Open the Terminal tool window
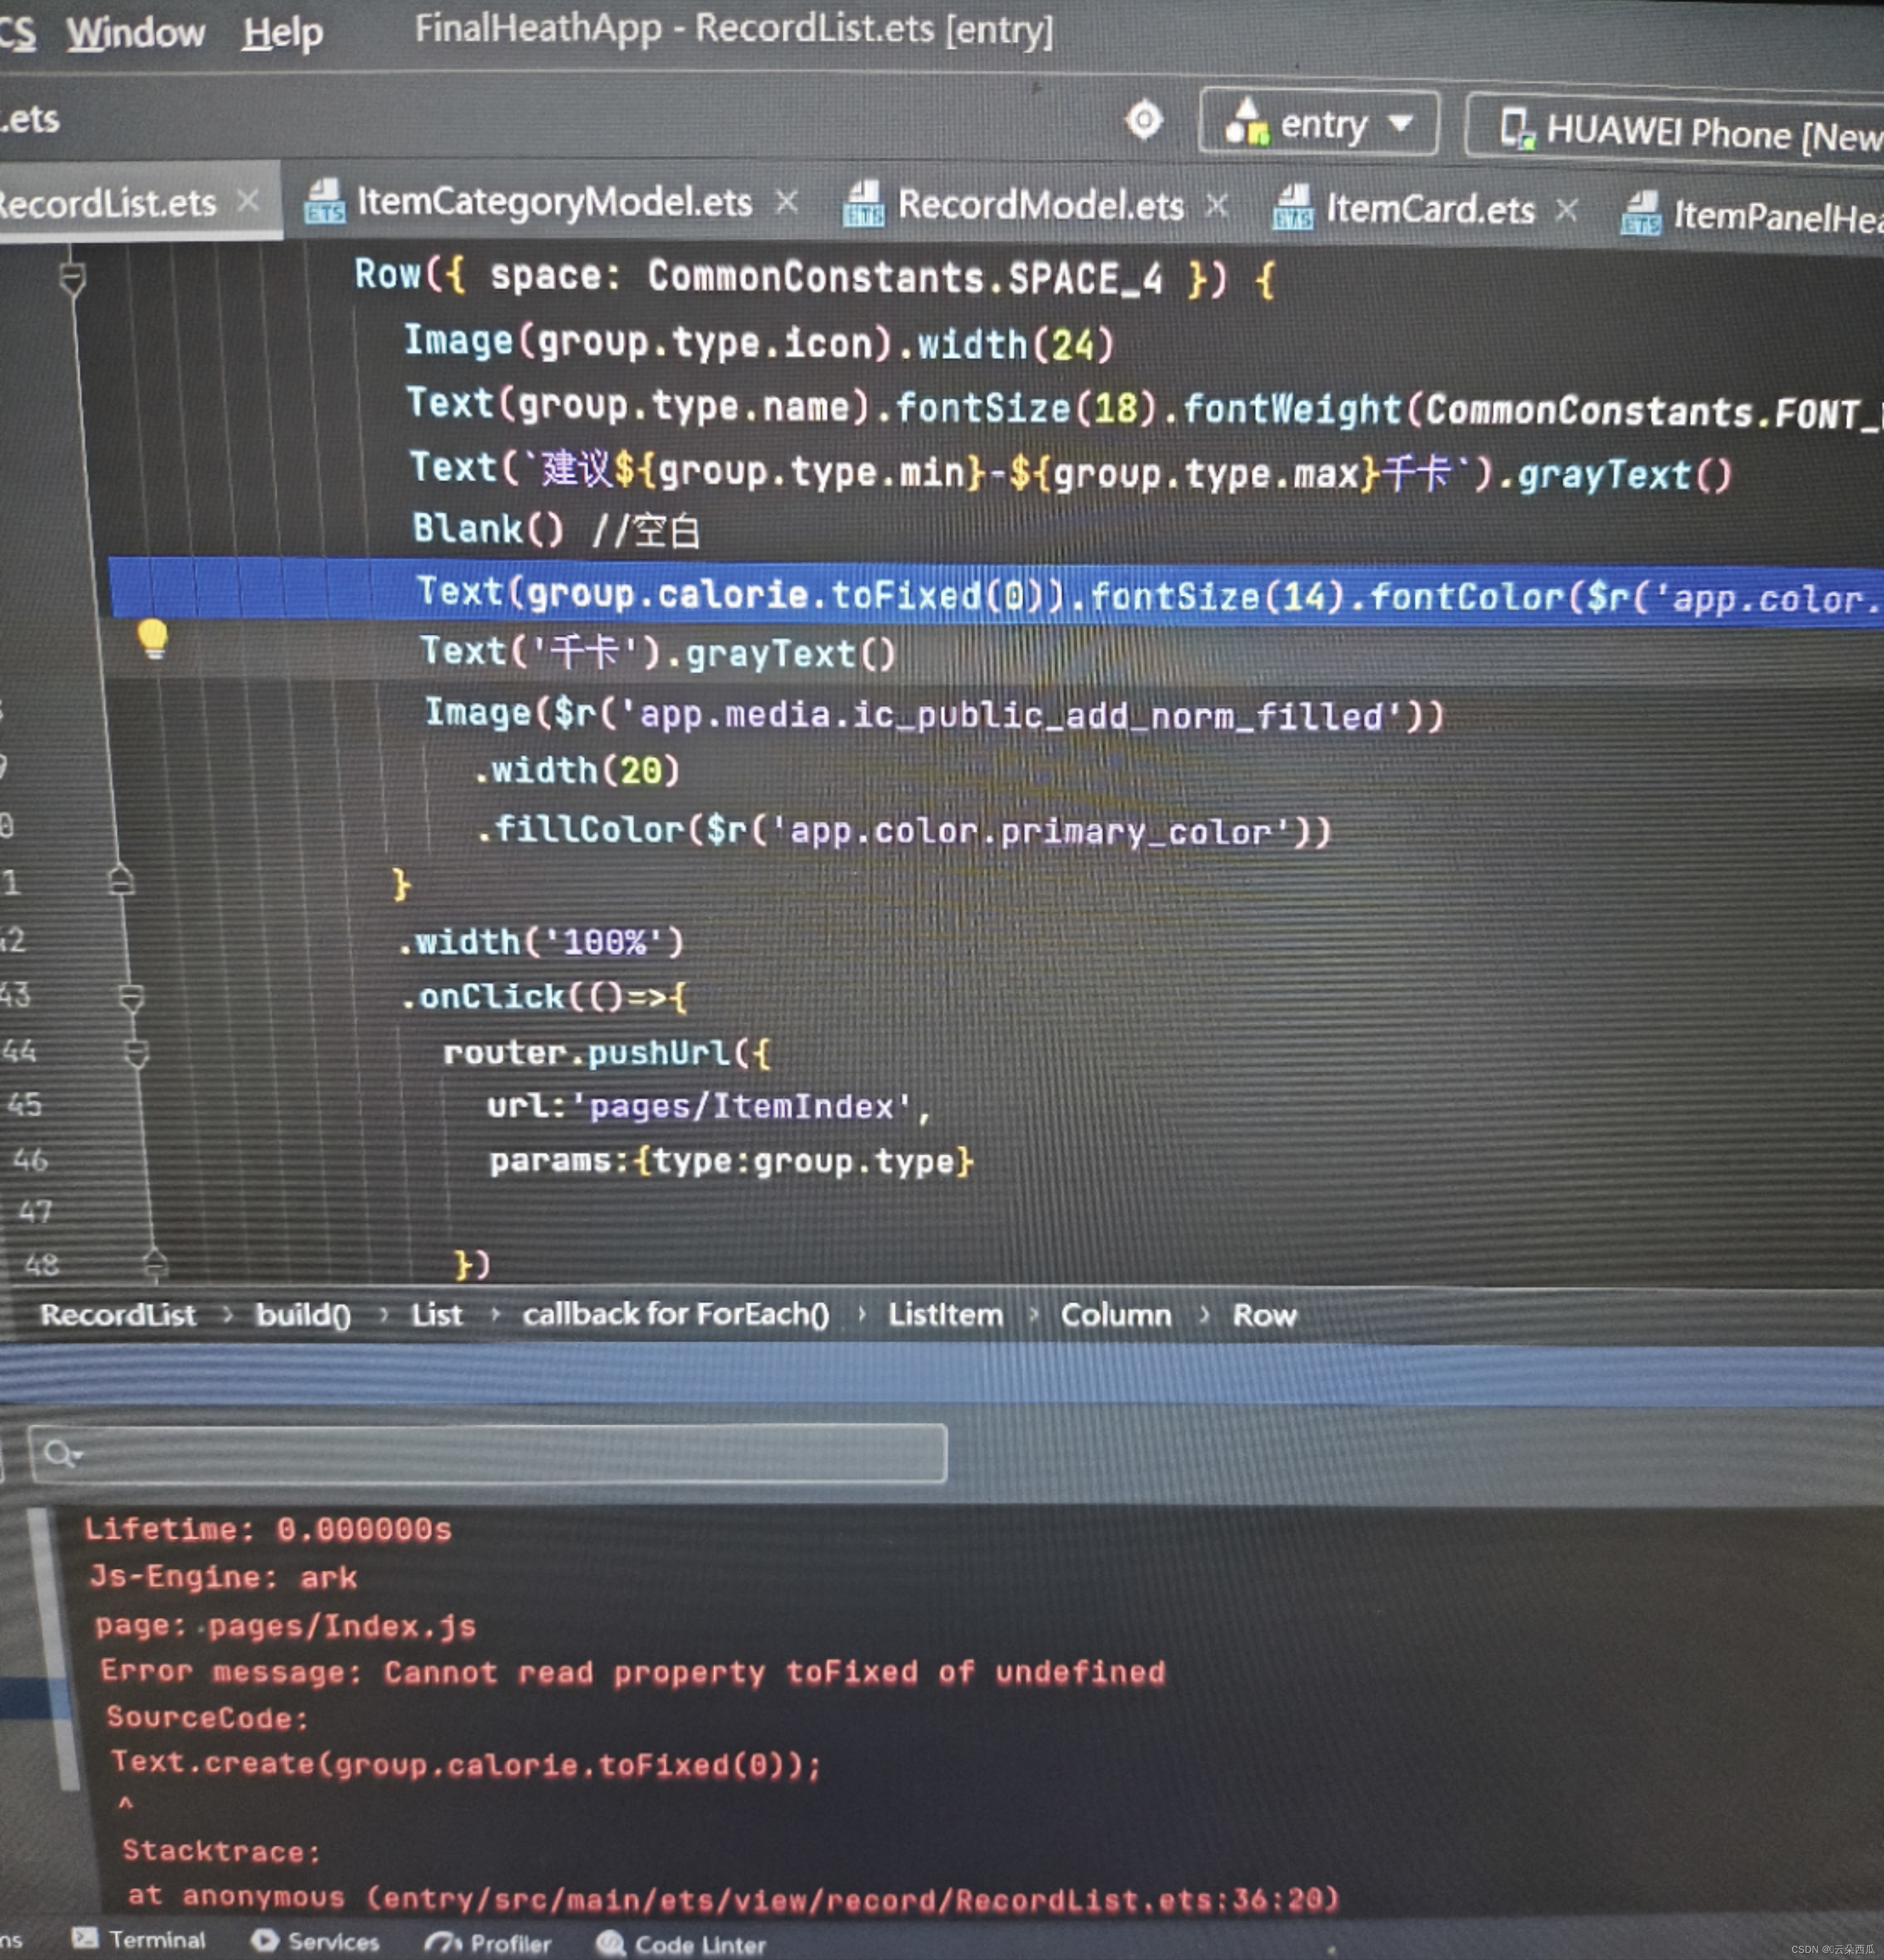 [139, 1939]
